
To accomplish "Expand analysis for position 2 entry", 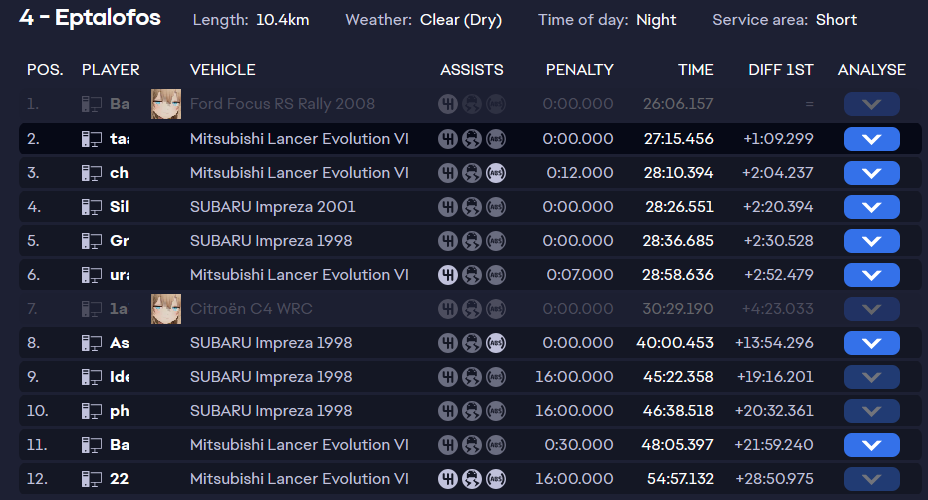I will click(872, 139).
